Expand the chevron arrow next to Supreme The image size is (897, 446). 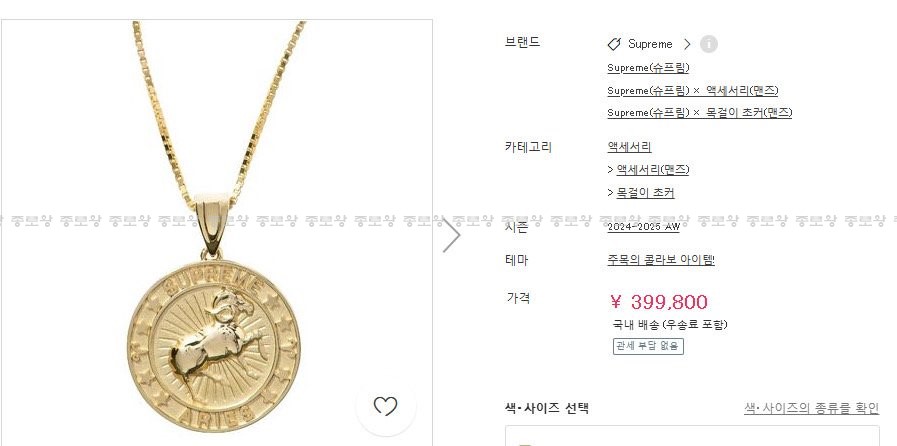click(x=687, y=44)
